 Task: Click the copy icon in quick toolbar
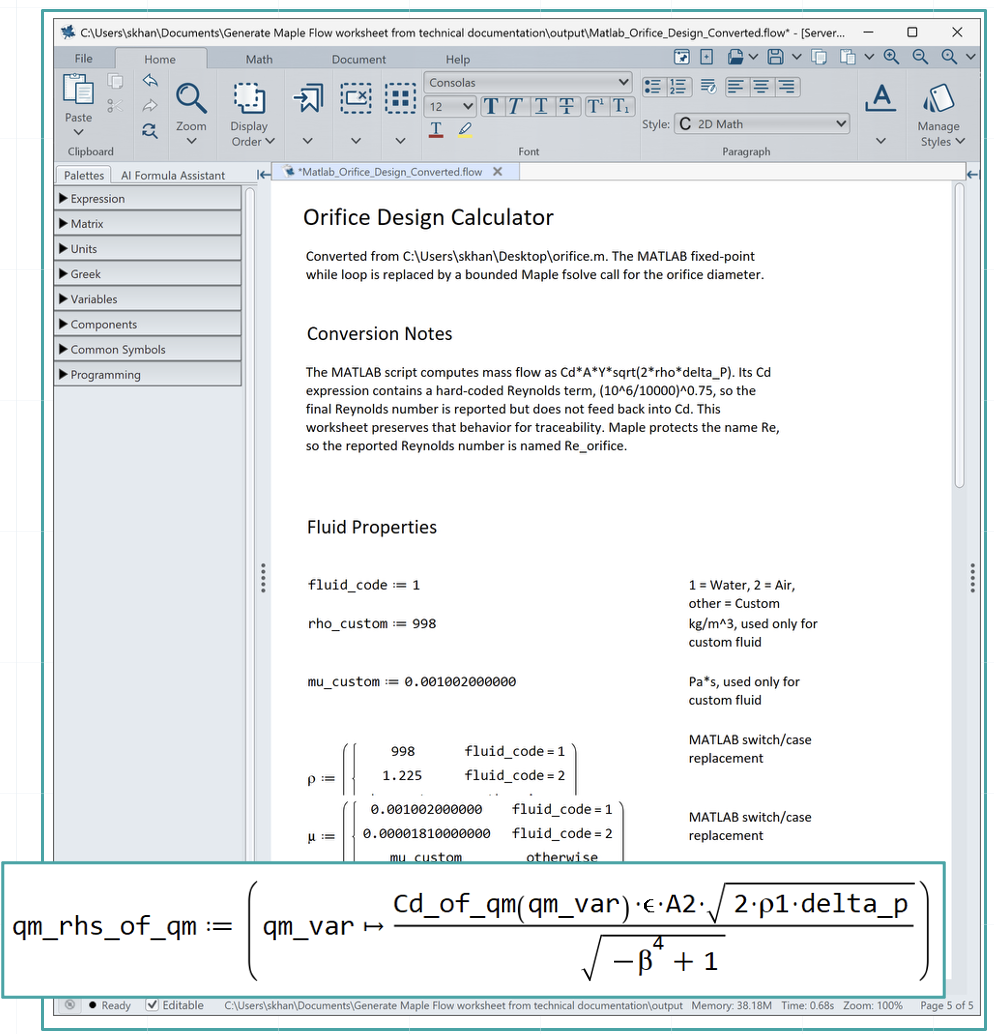pyautogui.click(x=819, y=57)
